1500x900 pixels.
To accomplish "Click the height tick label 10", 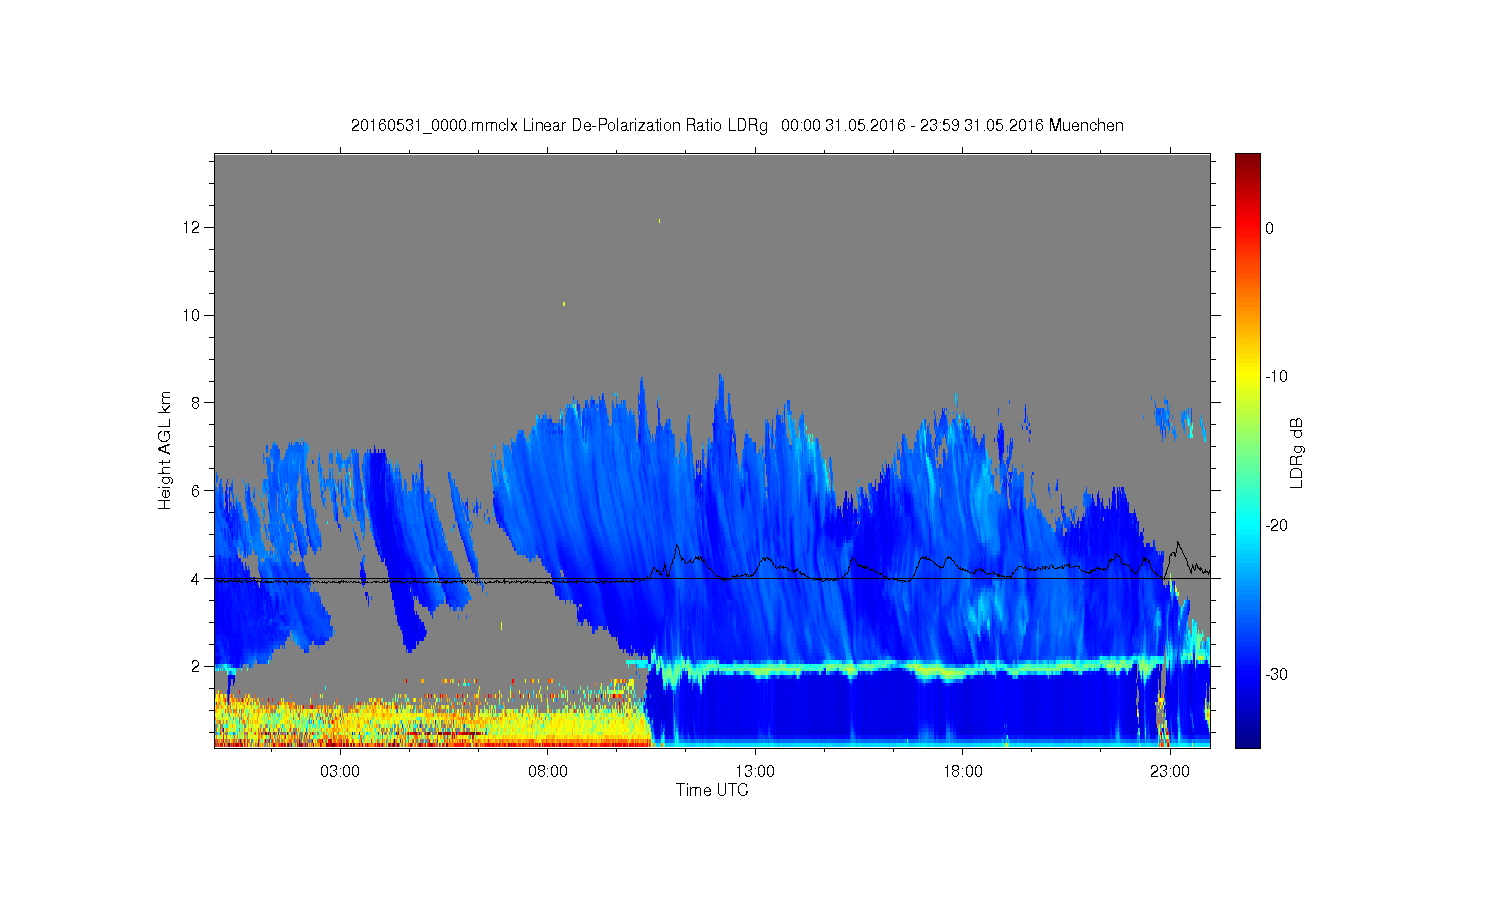I will coord(193,315).
